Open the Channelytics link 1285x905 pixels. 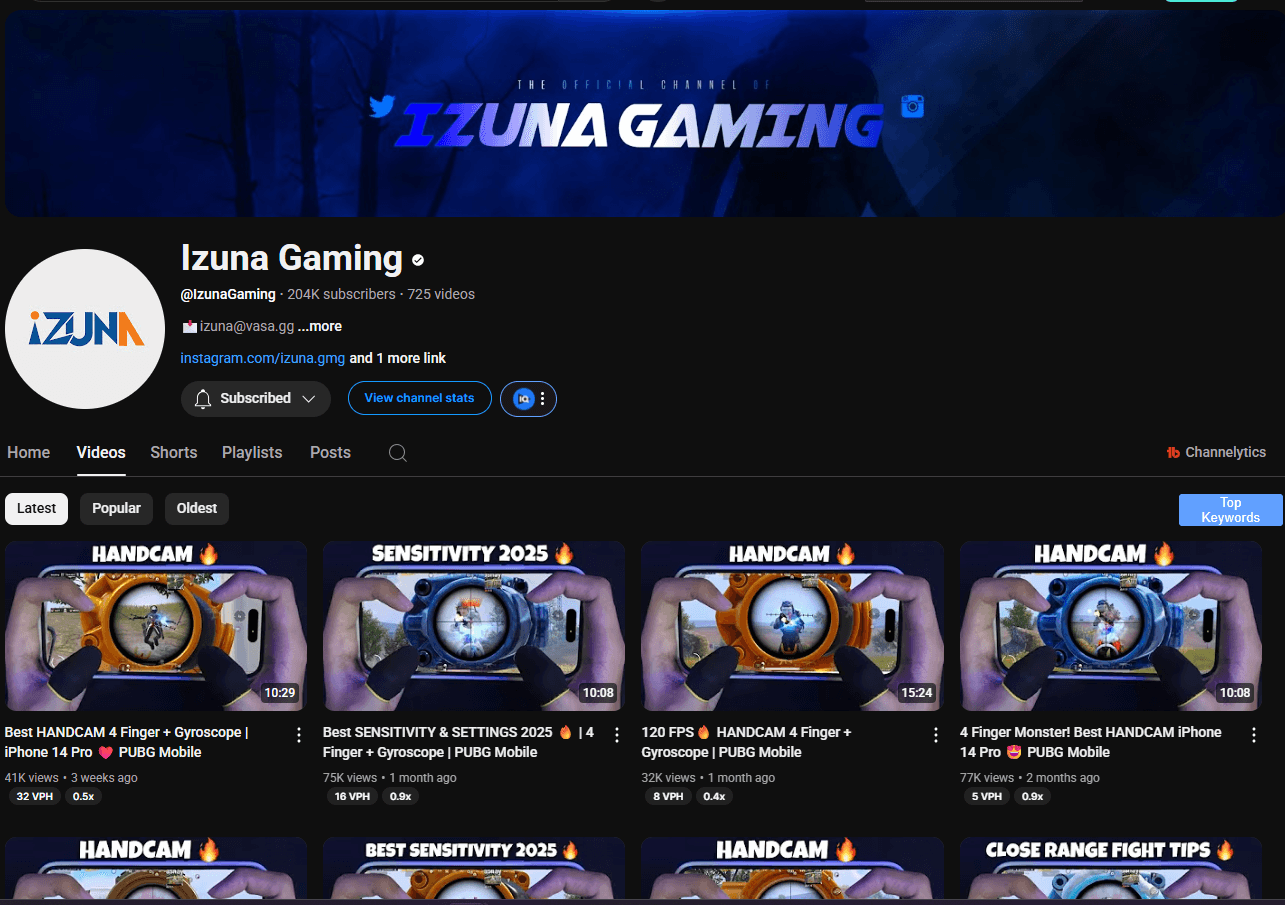1217,453
